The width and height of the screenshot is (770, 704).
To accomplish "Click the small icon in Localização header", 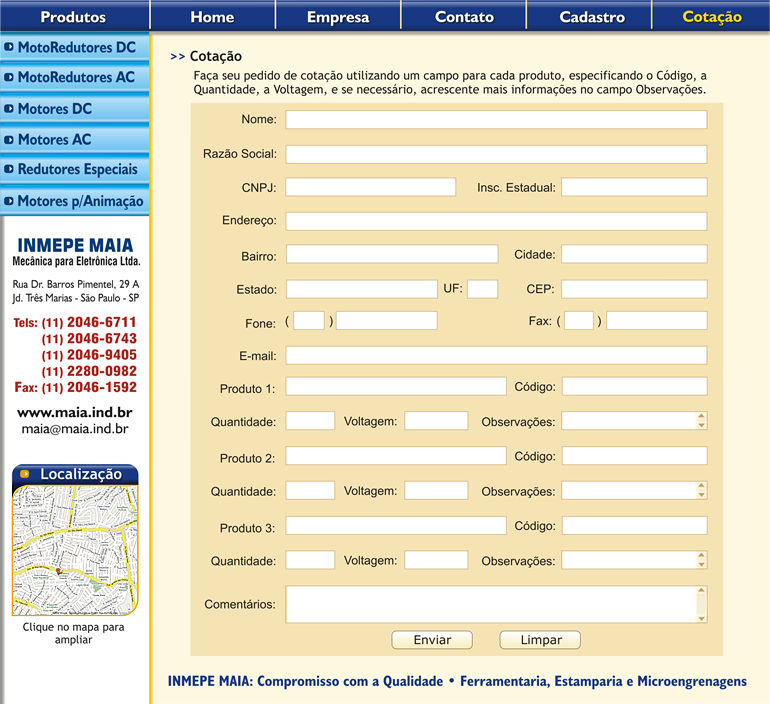I will [24, 474].
